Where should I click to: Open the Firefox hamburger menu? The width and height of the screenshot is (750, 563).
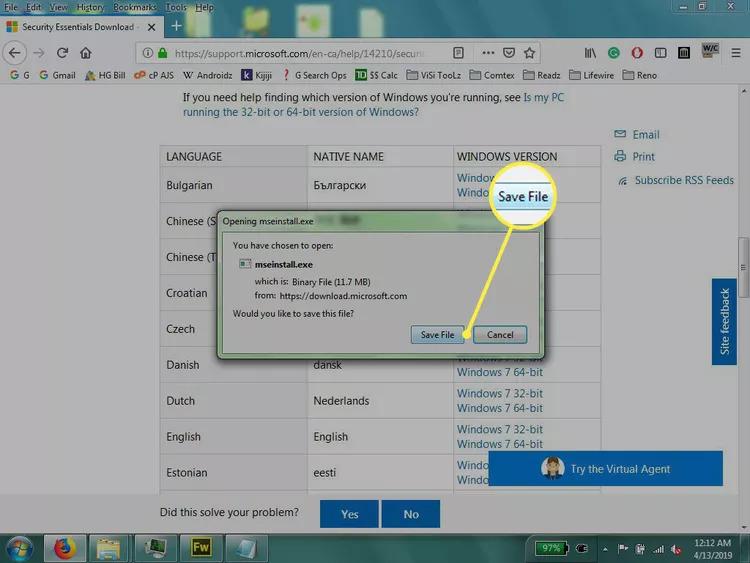pos(736,53)
